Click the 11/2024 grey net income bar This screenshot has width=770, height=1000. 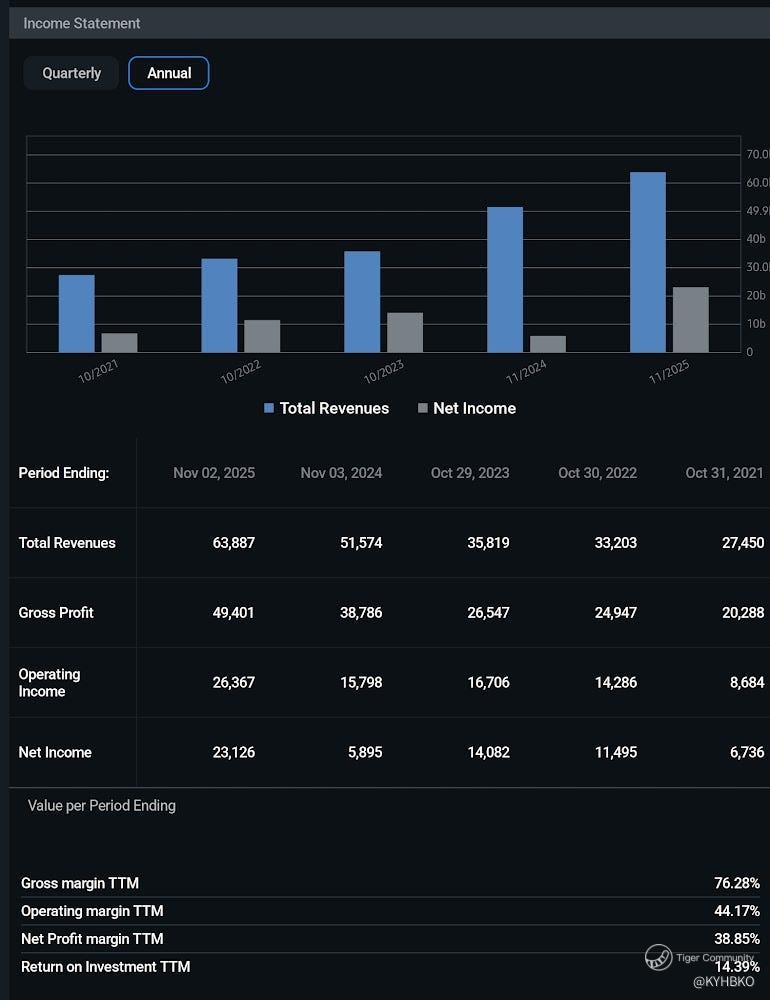tap(547, 344)
